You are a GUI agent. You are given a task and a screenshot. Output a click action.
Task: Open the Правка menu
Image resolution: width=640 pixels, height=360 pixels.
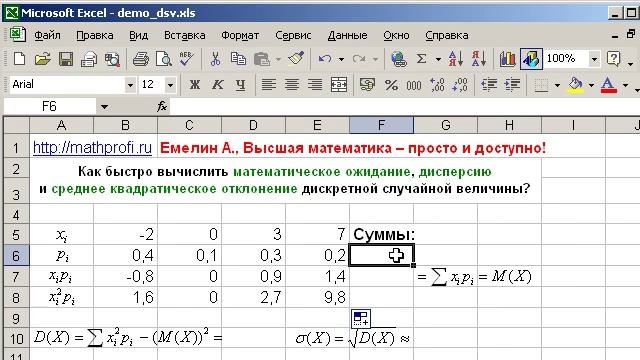[x=95, y=36]
